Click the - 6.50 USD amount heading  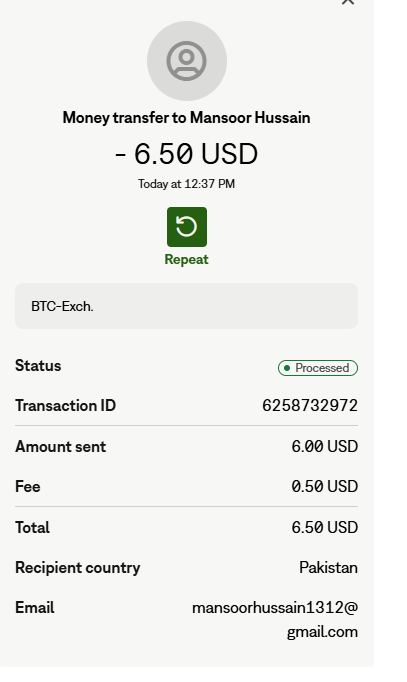click(187, 154)
